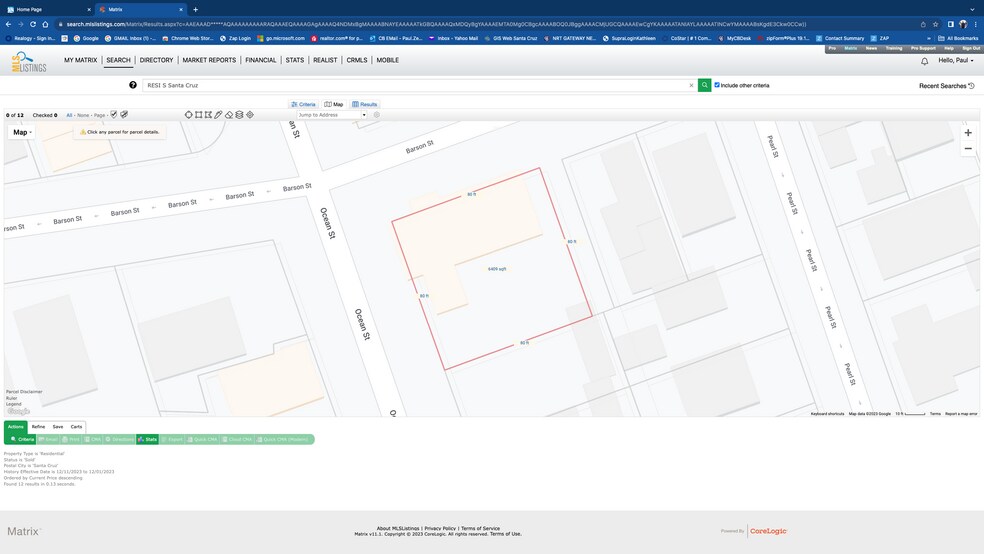Image resolution: width=984 pixels, height=554 pixels.
Task: Click the green search magnifier button
Action: [704, 85]
